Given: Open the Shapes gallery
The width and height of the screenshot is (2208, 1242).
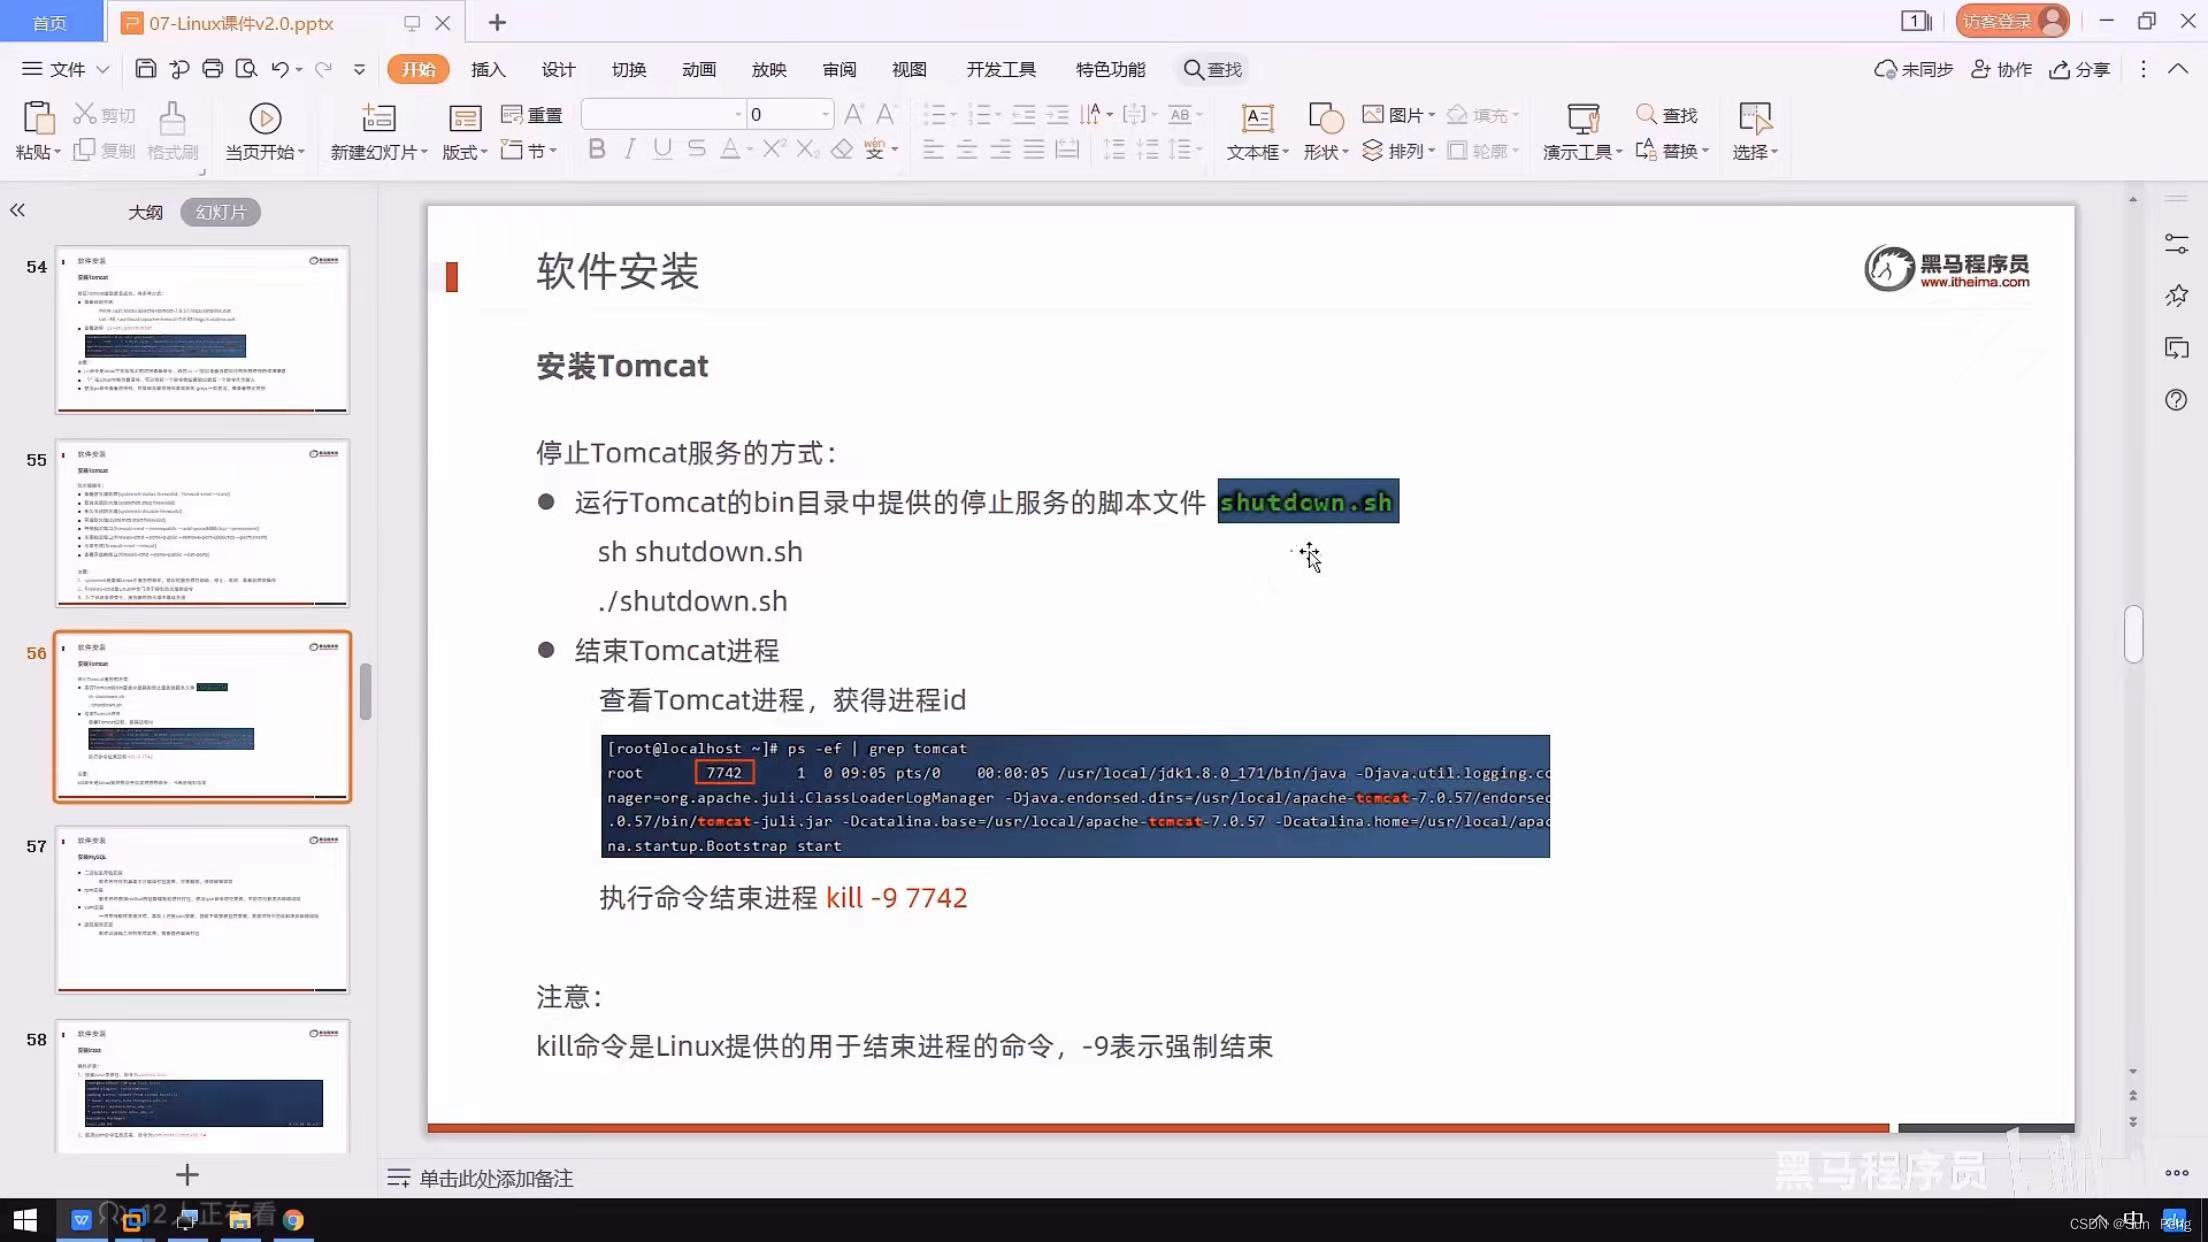Looking at the screenshot, I should [x=1326, y=131].
